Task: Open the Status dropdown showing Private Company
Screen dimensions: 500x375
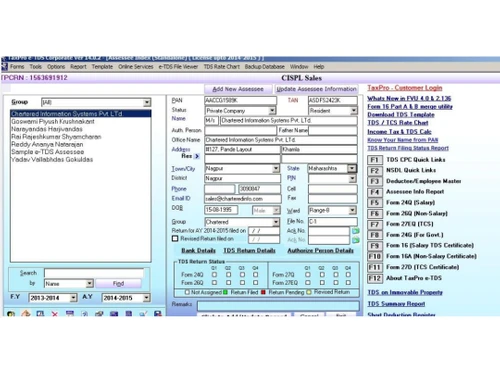Action: point(272,110)
